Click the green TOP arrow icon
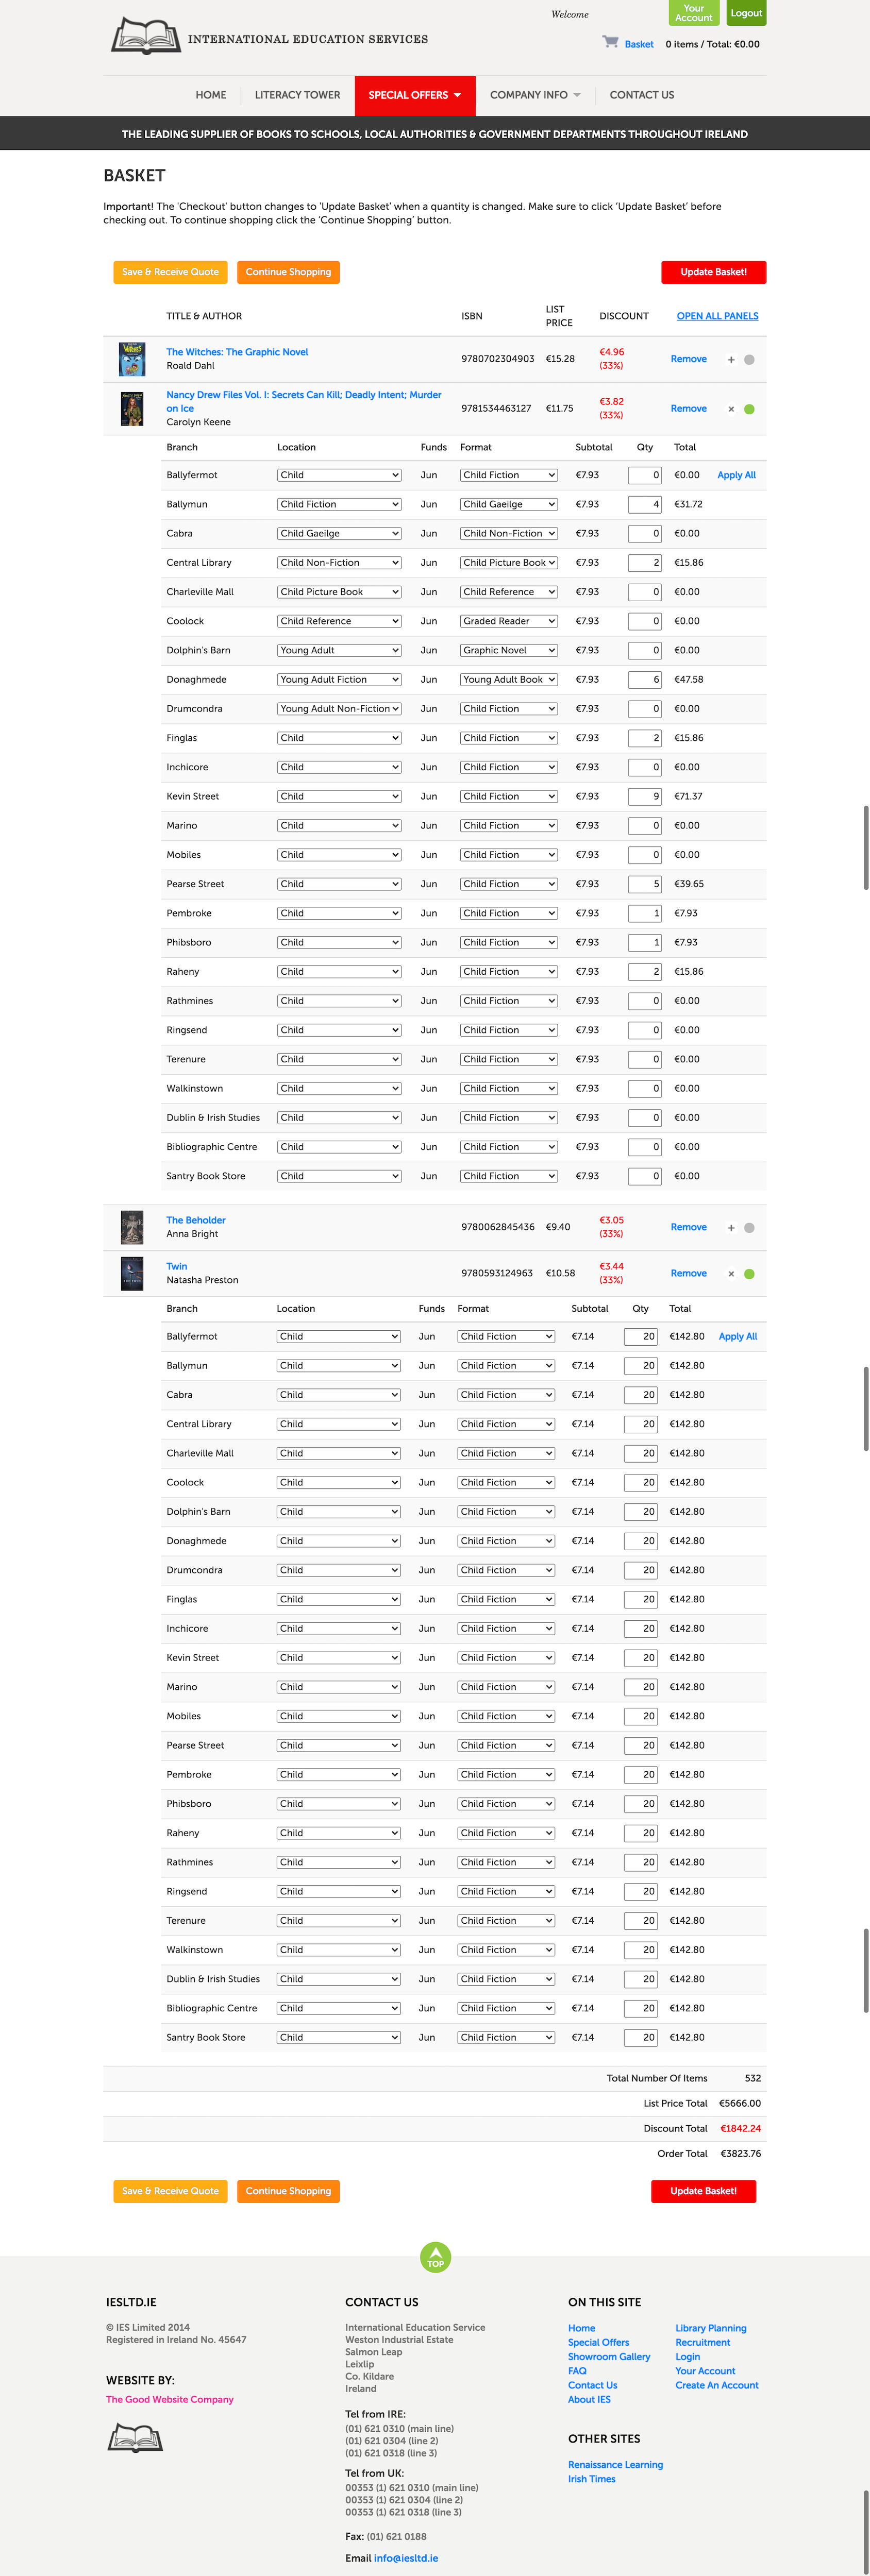870x2576 pixels. [x=435, y=2257]
